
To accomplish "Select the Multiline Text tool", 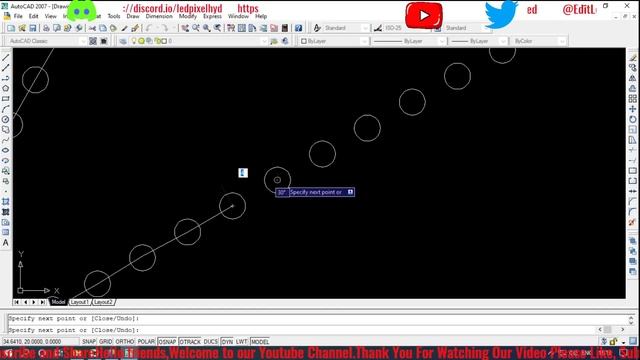I will coord(6,243).
